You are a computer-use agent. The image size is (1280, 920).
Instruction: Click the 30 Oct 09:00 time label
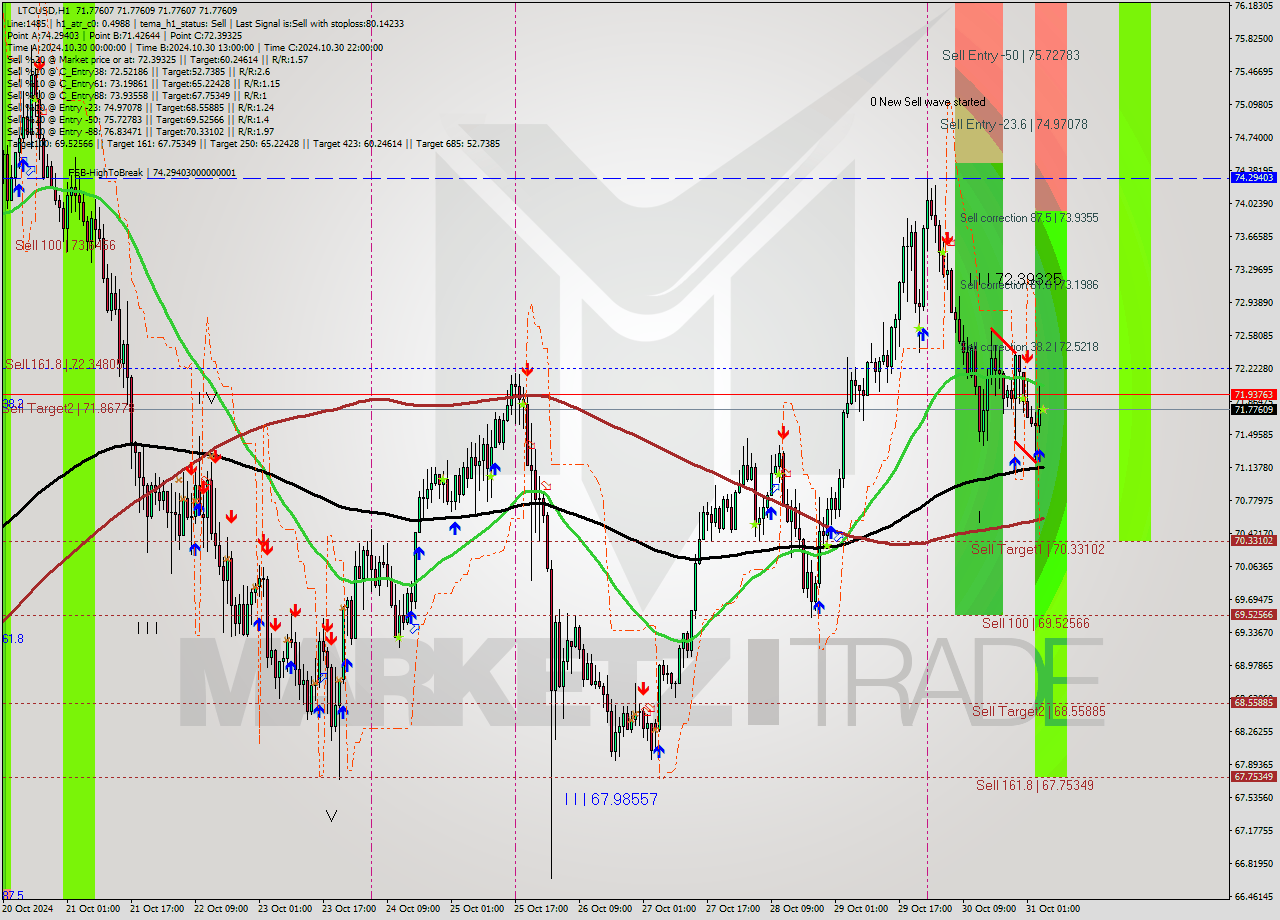coord(989,909)
